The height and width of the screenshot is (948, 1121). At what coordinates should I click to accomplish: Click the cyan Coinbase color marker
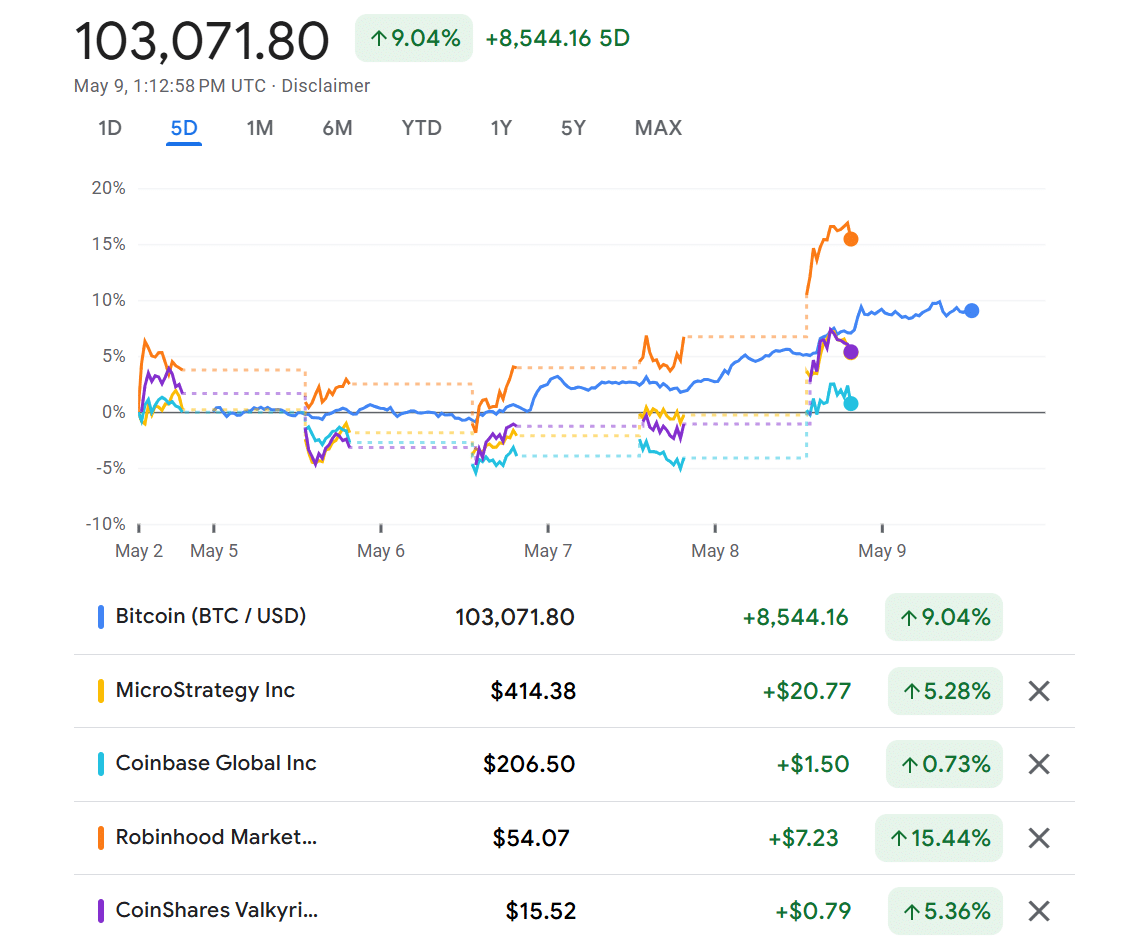(101, 764)
